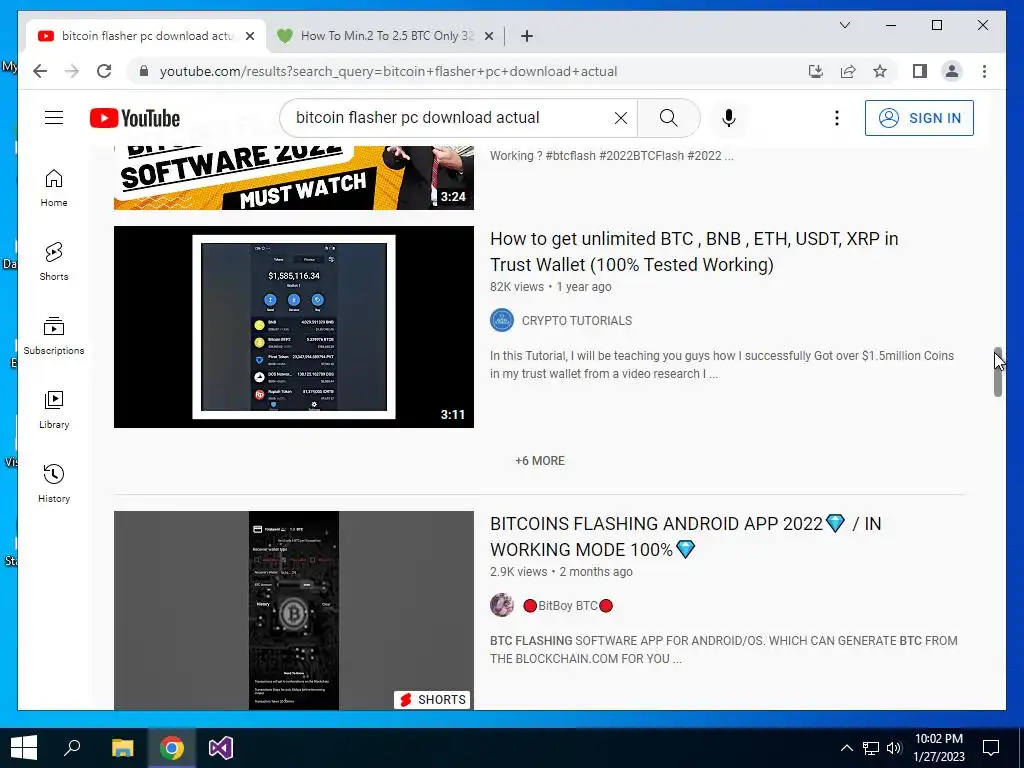Expand +6 MORE results
1024x768 pixels.
[539, 461]
